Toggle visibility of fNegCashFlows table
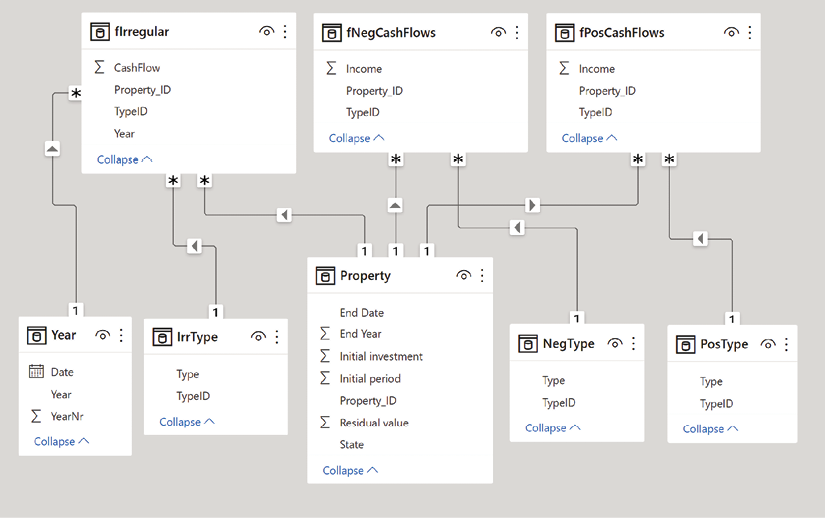Image resolution: width=825 pixels, height=518 pixels. [498, 33]
